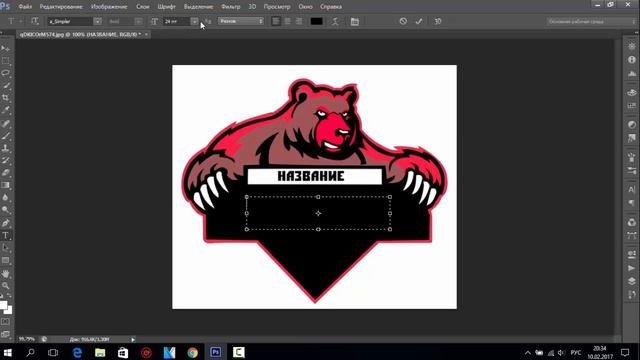
Task: Select the Pen tool
Action: click(6, 223)
